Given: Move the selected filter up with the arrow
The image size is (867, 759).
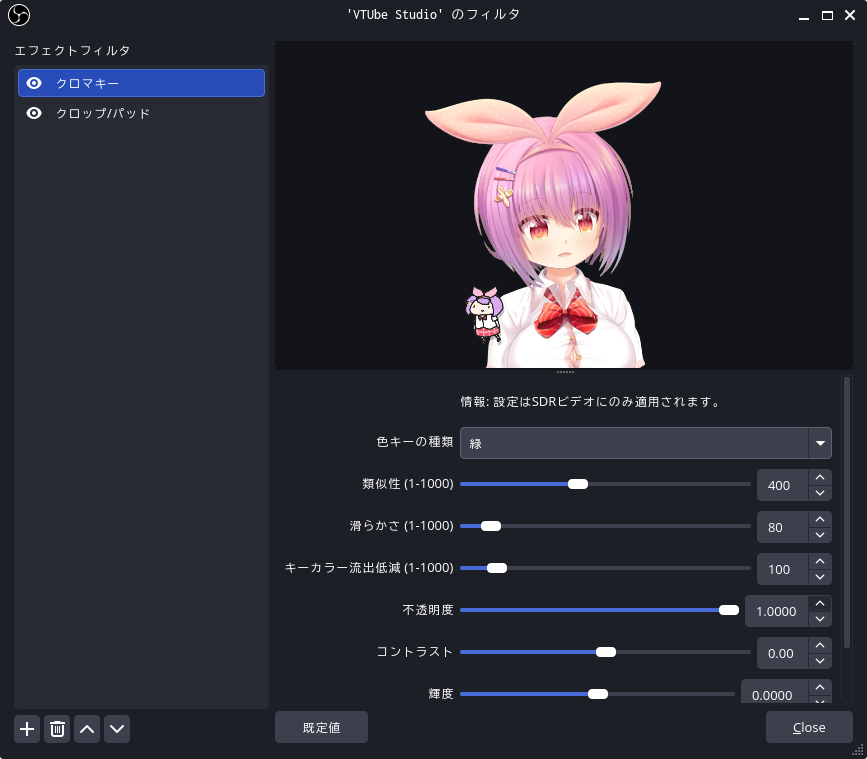Looking at the screenshot, I should (88, 729).
